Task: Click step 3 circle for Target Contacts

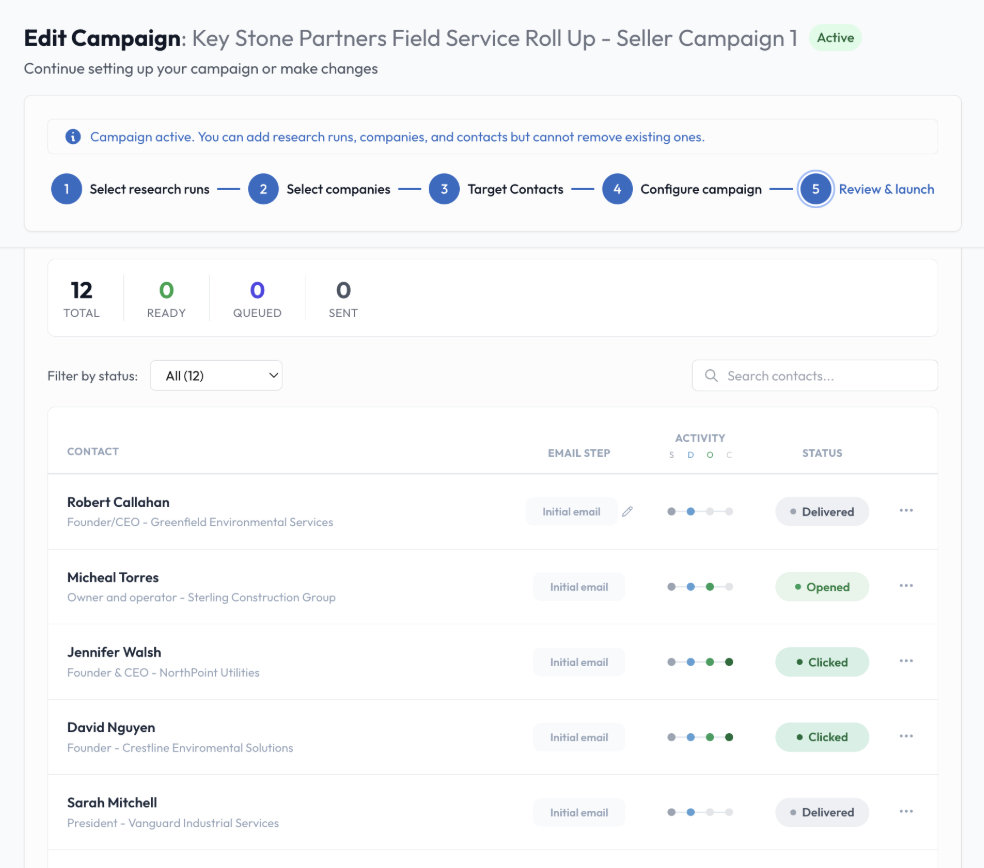Action: click(x=444, y=189)
